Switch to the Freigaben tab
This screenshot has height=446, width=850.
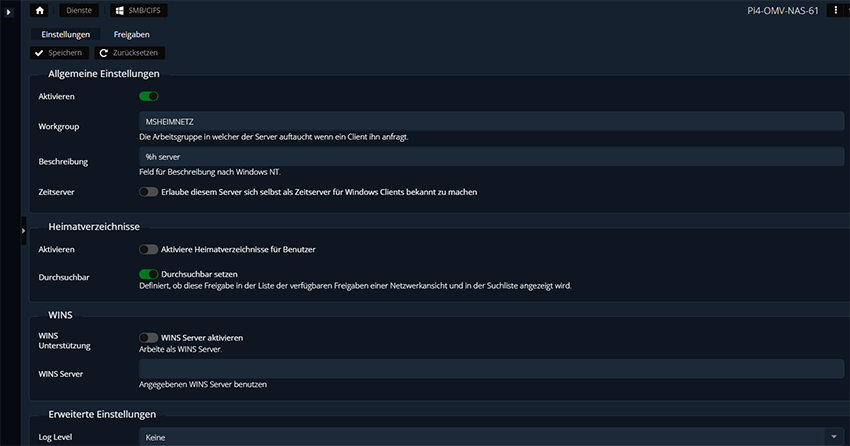132,34
